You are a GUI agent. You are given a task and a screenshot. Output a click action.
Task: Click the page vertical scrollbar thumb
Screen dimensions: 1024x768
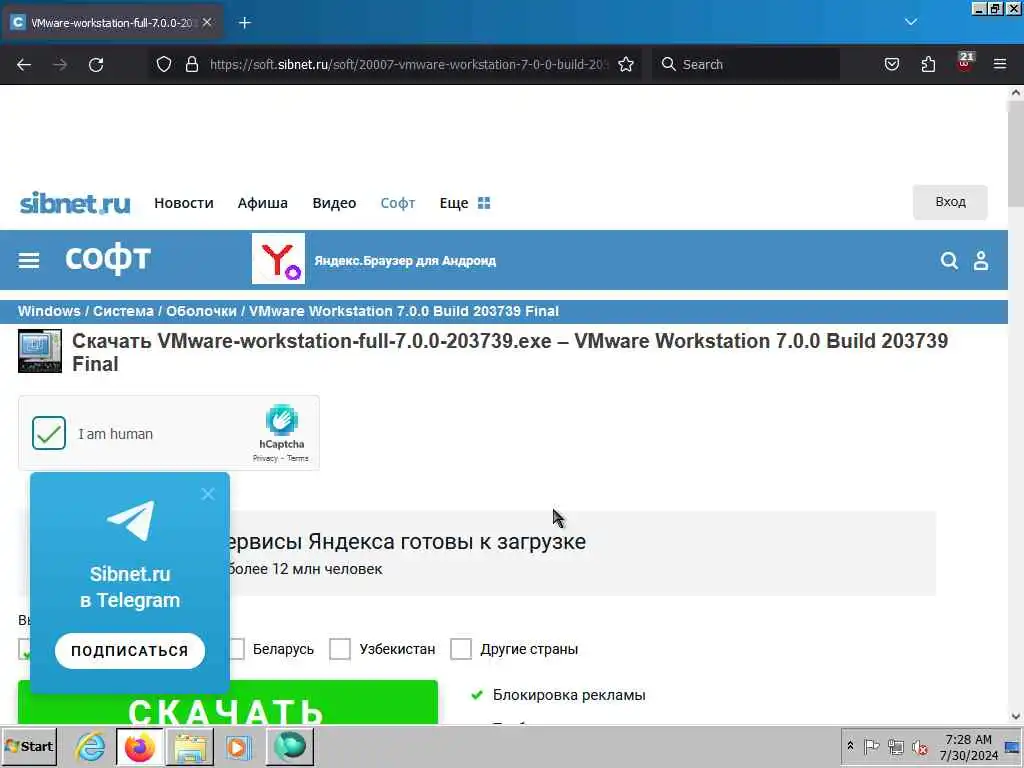1016,154
